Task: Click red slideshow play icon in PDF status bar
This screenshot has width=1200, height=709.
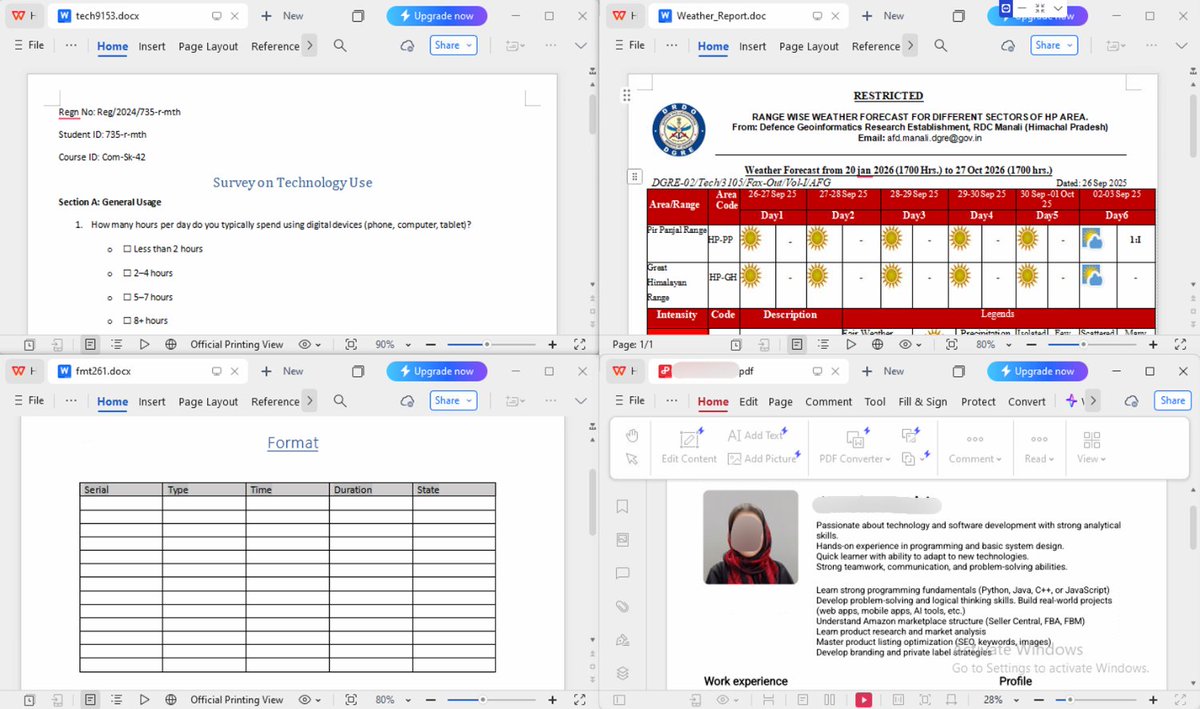Action: pos(863,700)
